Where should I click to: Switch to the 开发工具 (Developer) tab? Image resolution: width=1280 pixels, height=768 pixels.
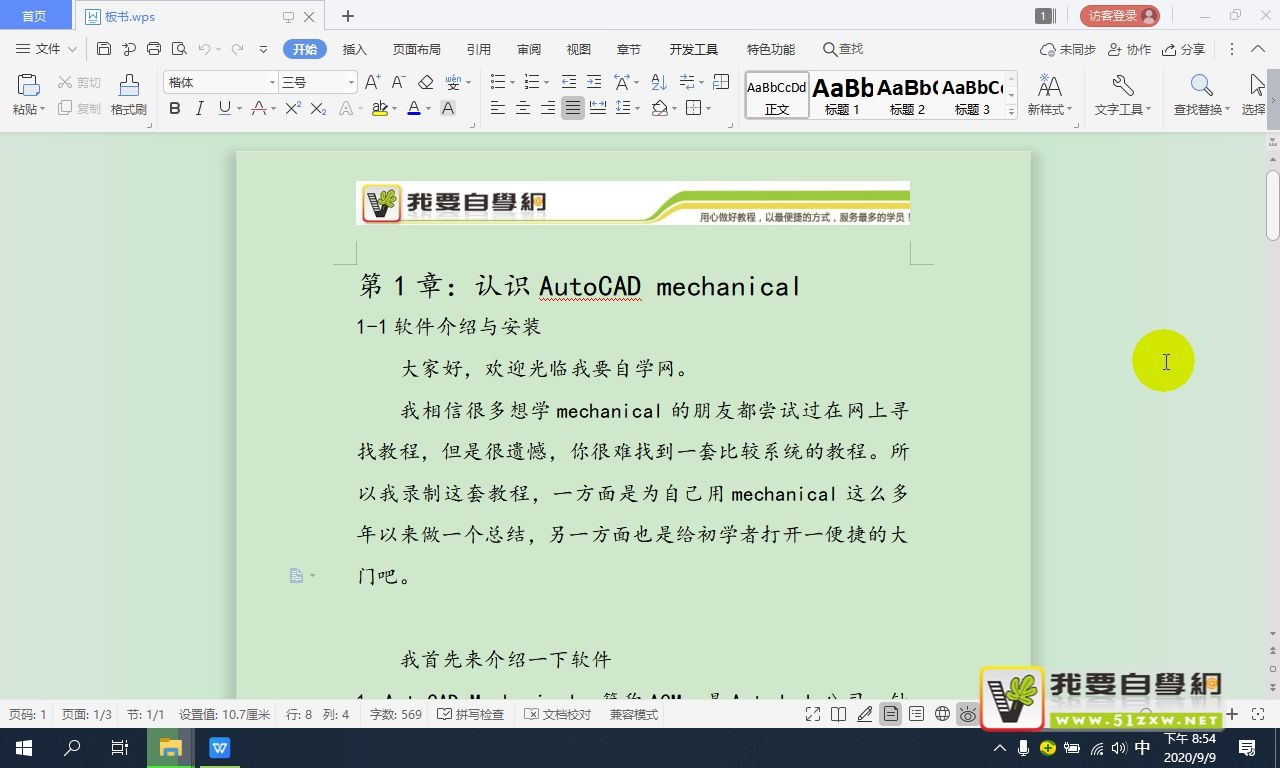point(694,49)
